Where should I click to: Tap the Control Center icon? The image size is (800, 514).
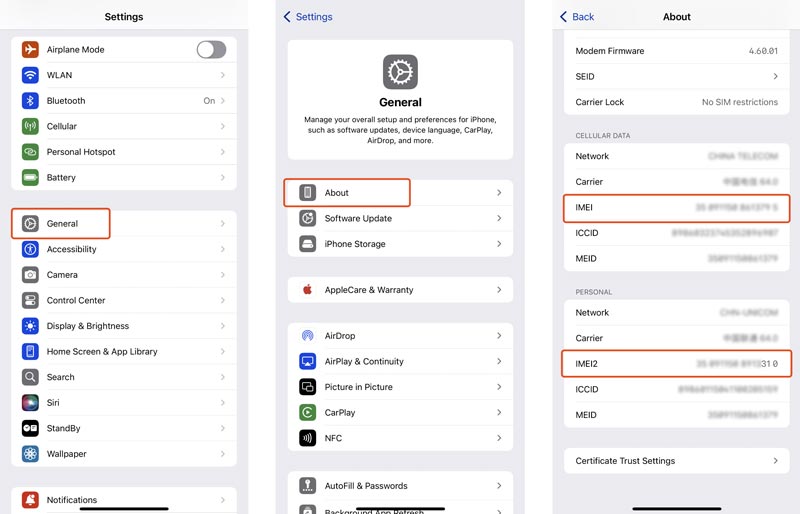pos(30,300)
